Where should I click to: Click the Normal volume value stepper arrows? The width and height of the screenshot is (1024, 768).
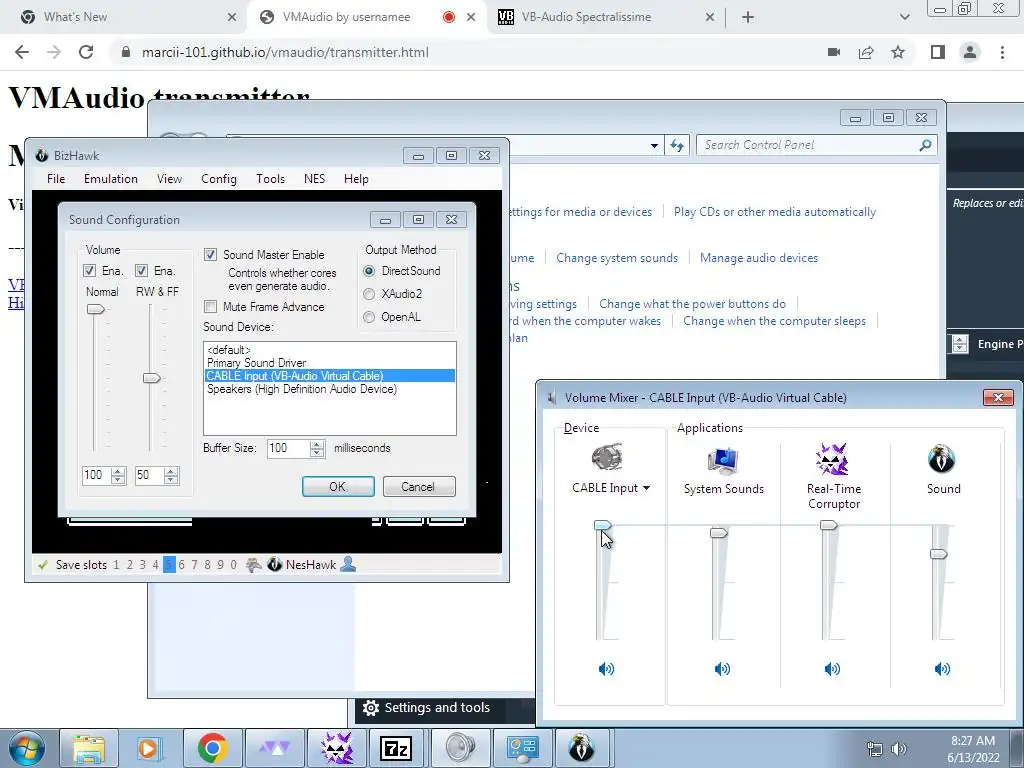[118, 475]
